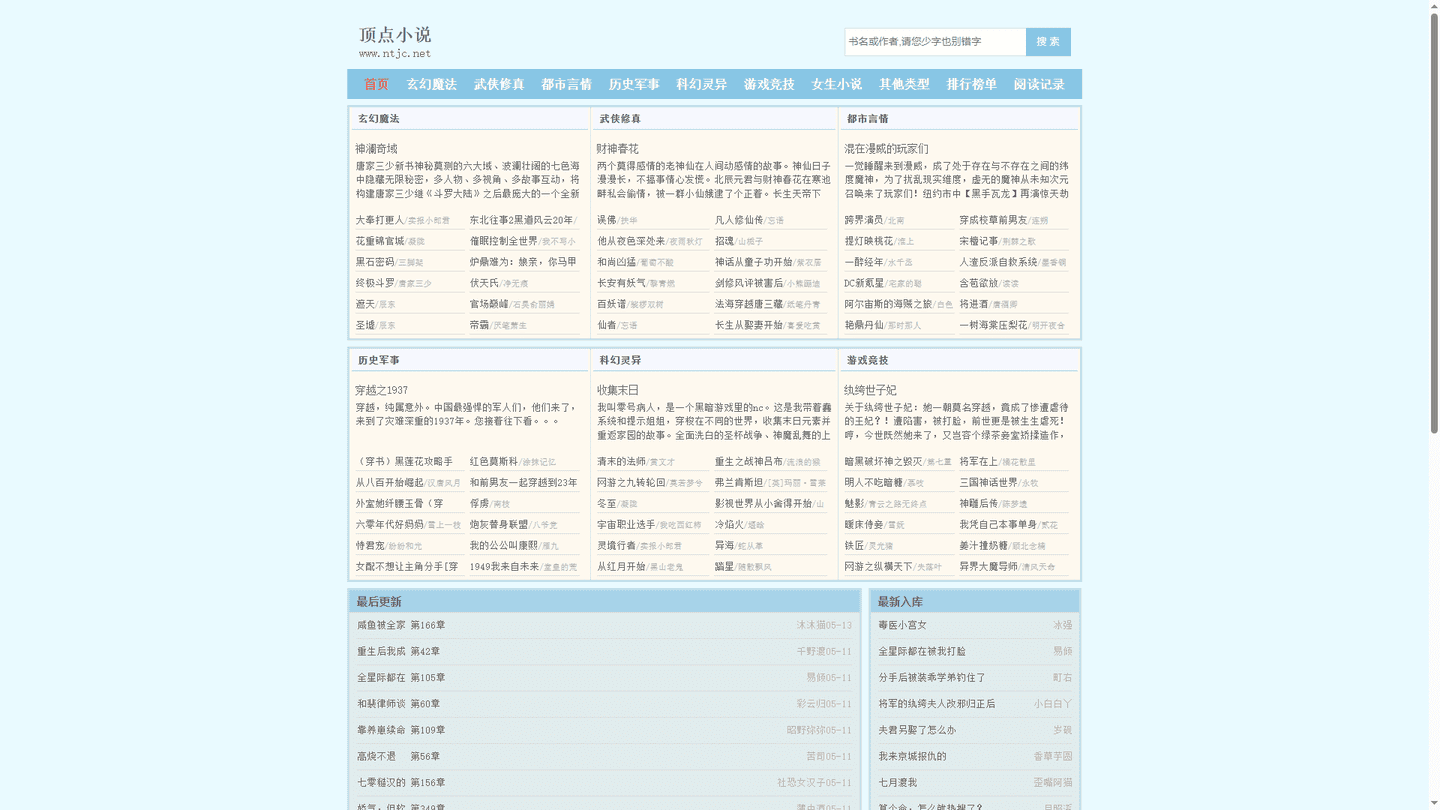Open the novel 阿尔宙斯的海贼之旅
The width and height of the screenshot is (1440, 810).
coord(888,304)
